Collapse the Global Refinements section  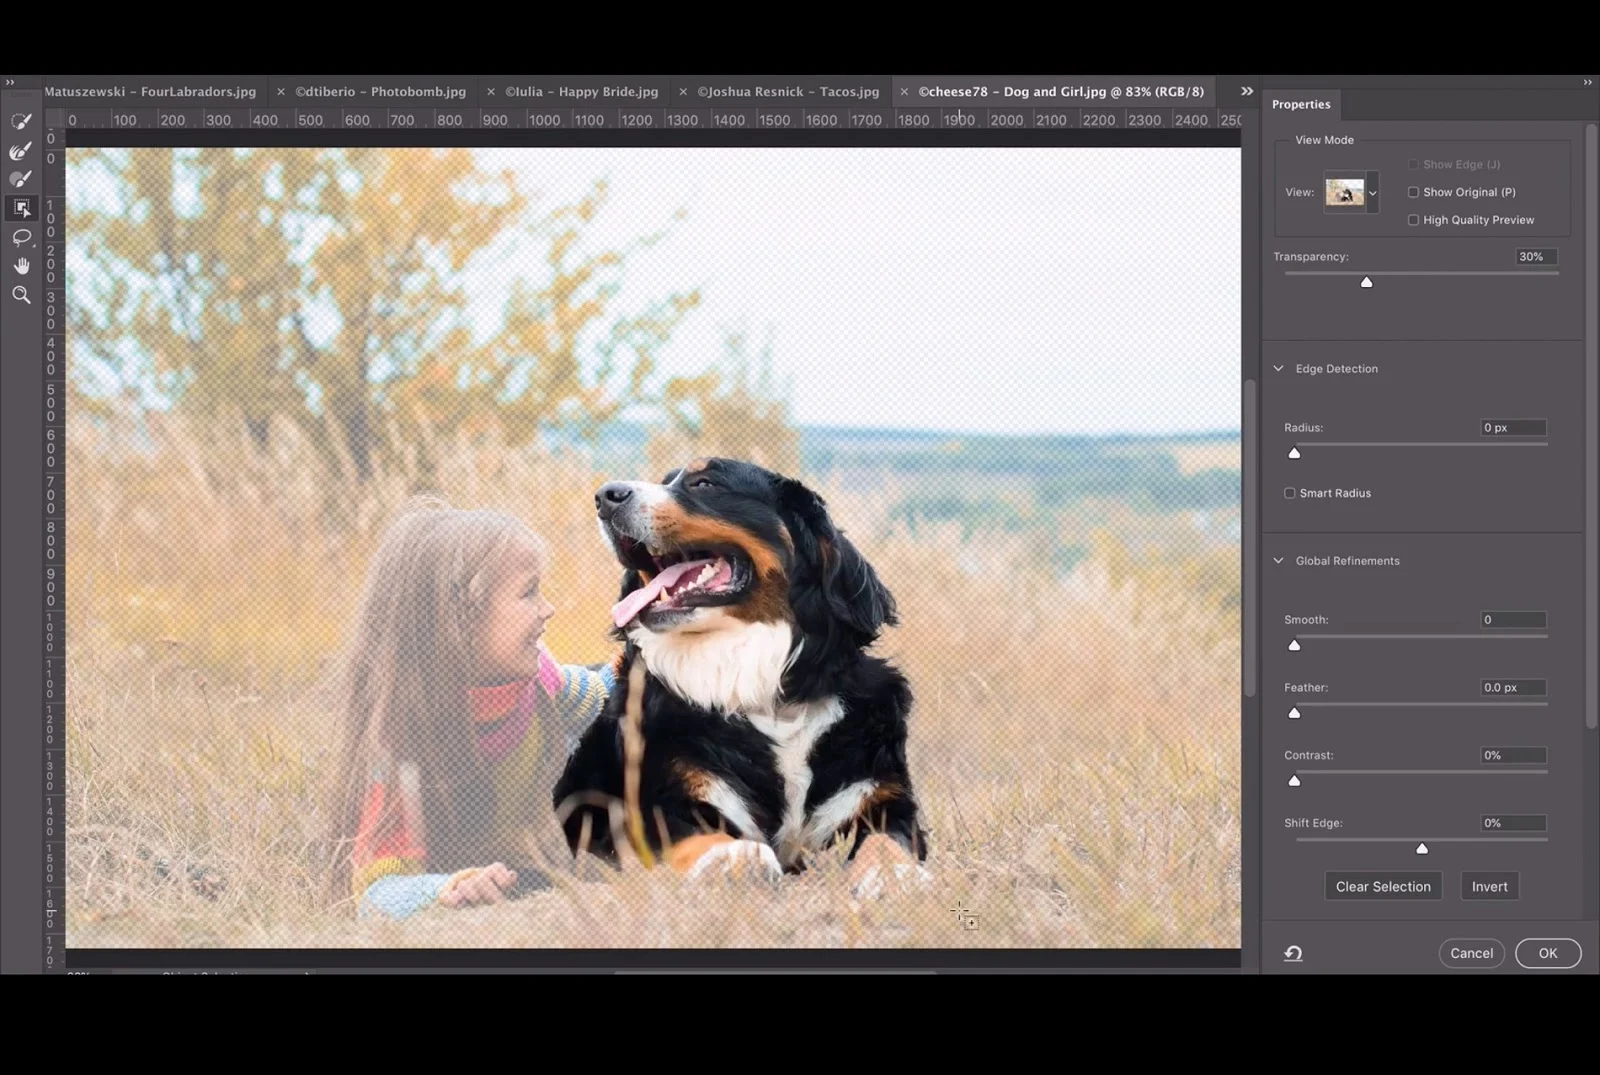click(x=1278, y=561)
